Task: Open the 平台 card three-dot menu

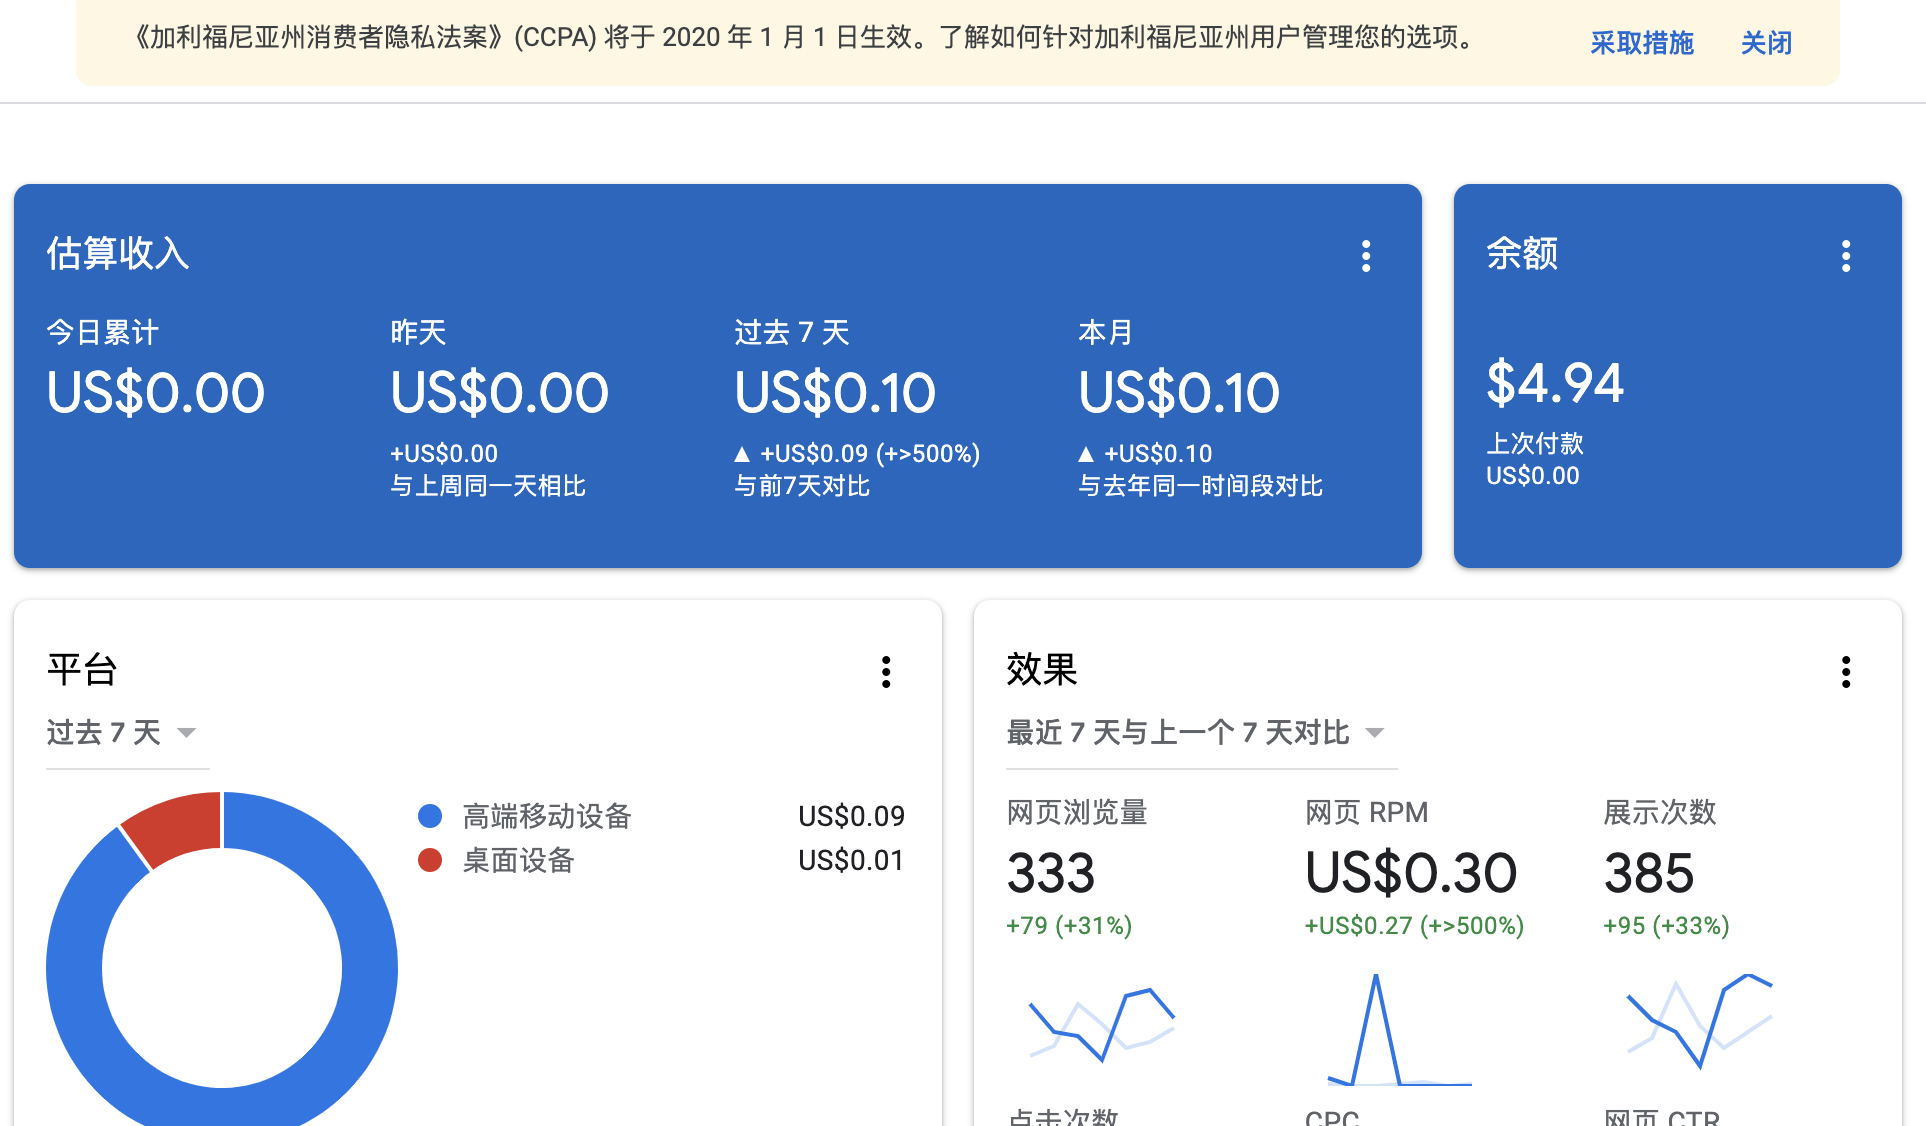Action: [886, 672]
